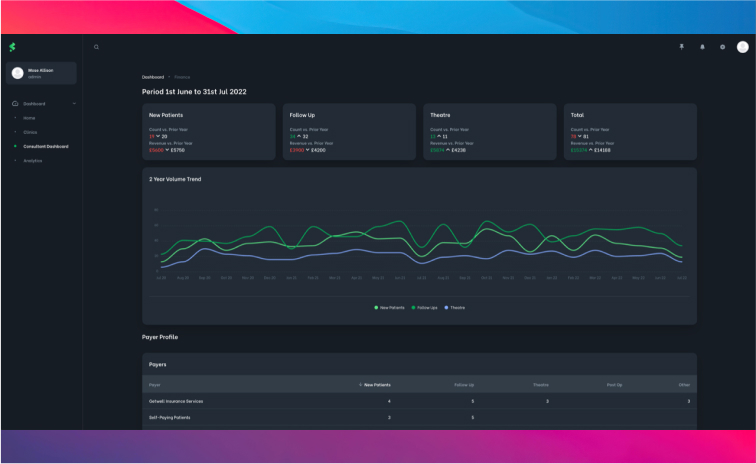Screen dimensions: 756x464
Task: Open the top-right user avatar
Action: 742,47
